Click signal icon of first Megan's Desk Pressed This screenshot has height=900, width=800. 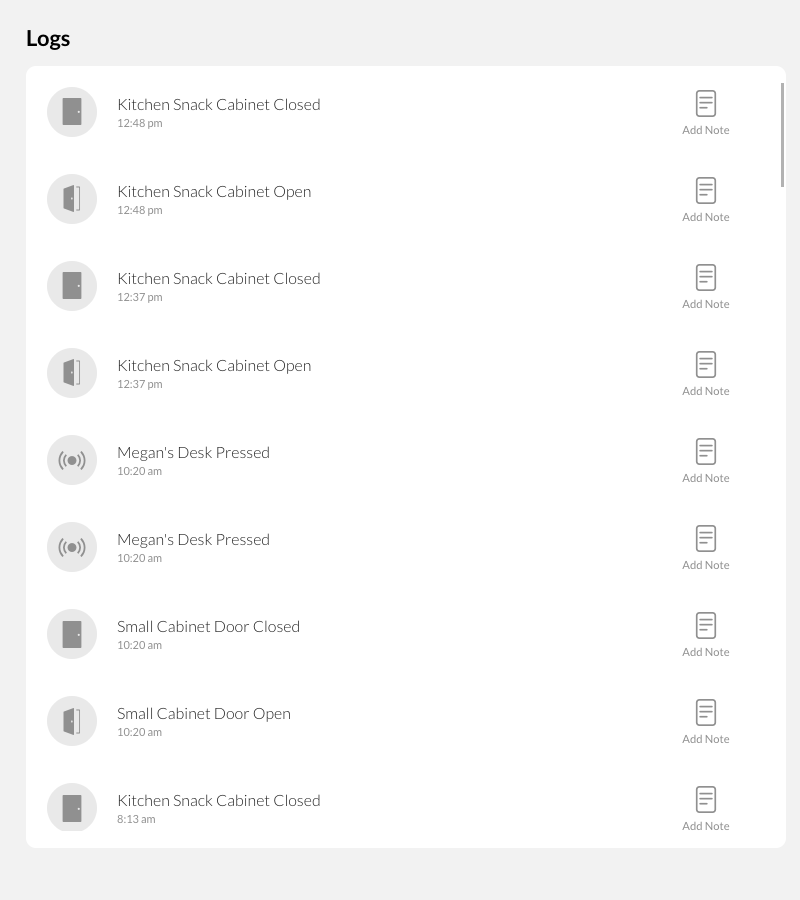point(72,460)
